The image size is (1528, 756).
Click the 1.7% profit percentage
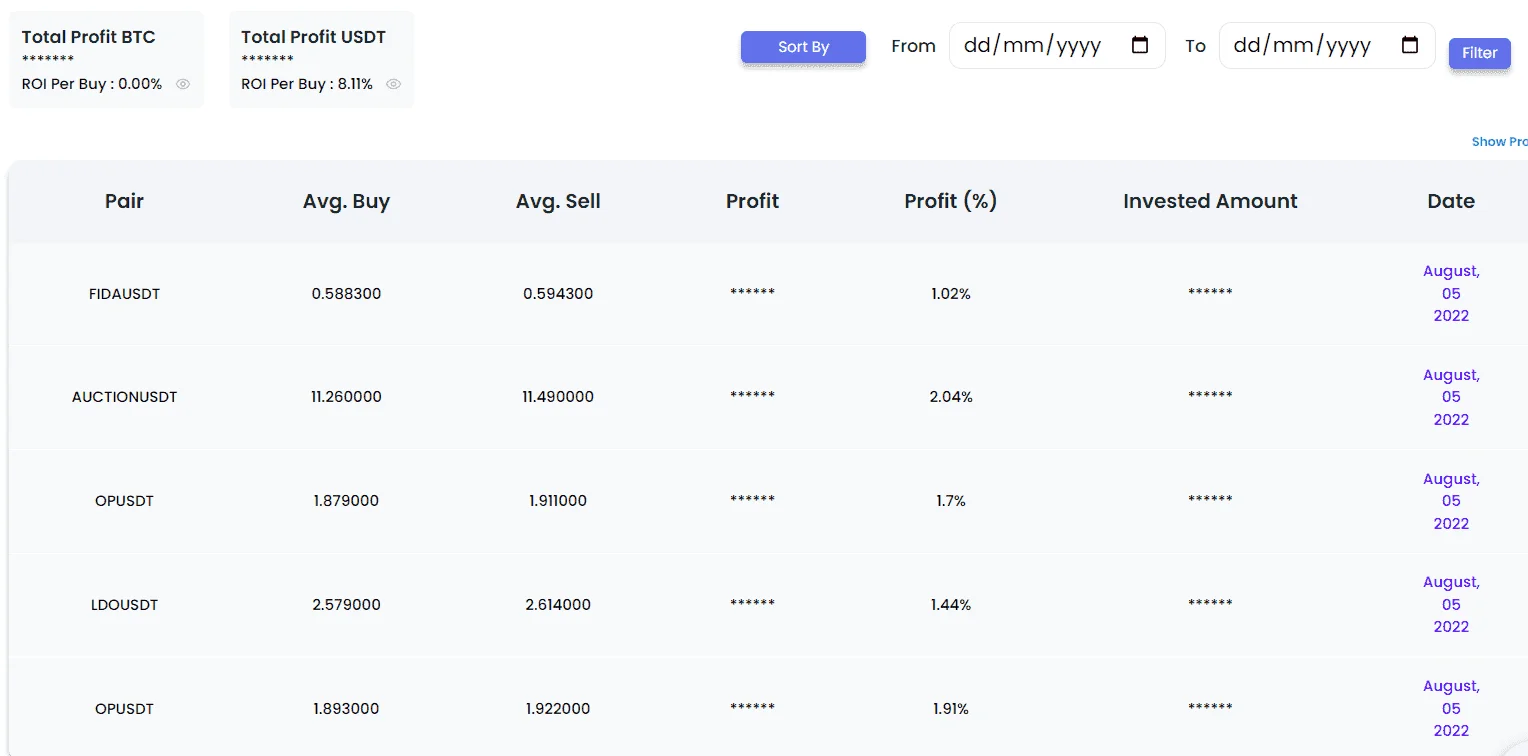click(950, 501)
